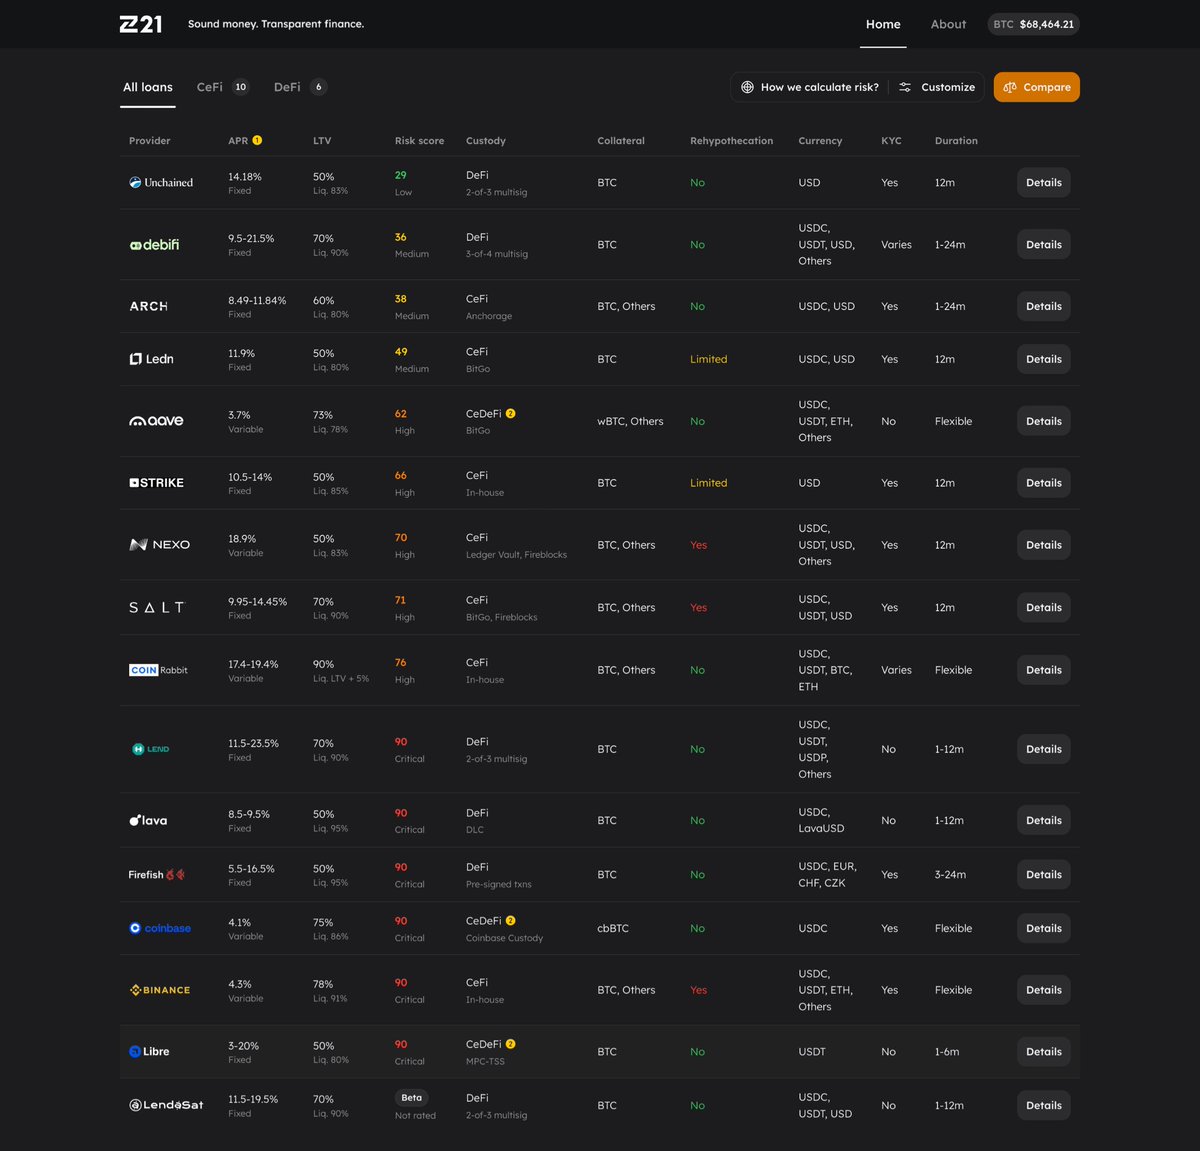Click the scales icon in Compare button

point(1010,87)
